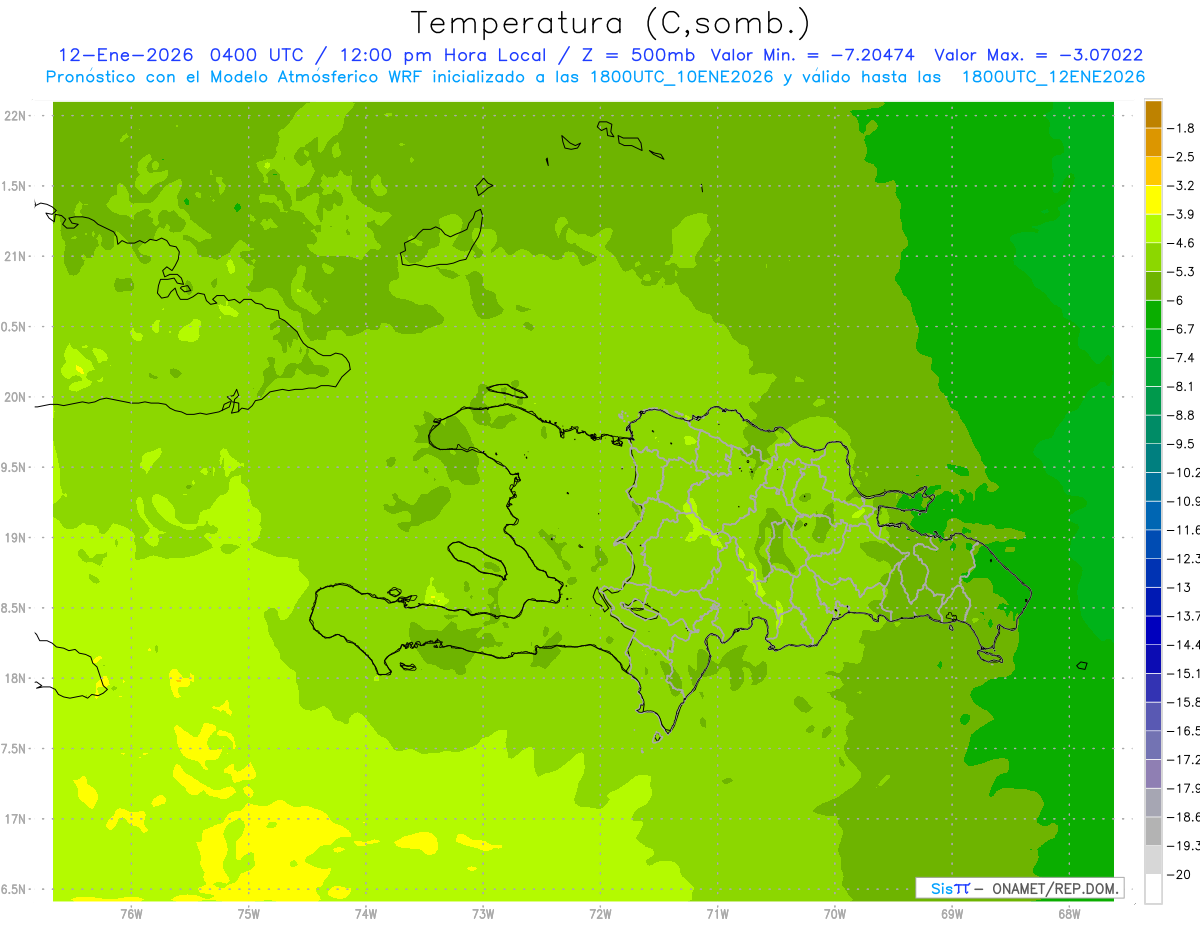Click the "20N" latitude axis label
1200x927 pixels.
coord(16,397)
